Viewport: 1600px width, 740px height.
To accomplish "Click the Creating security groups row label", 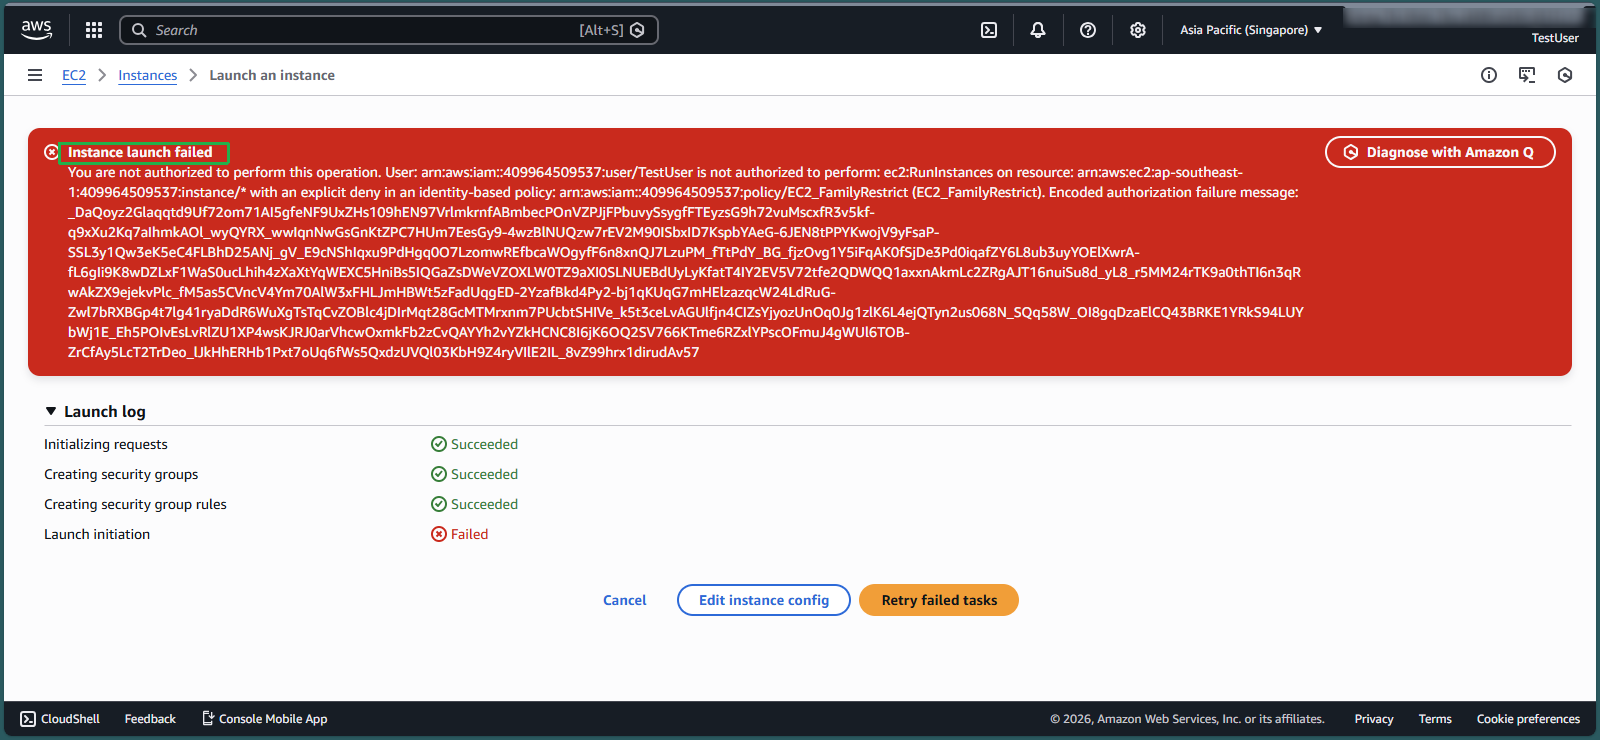I will click(x=121, y=474).
